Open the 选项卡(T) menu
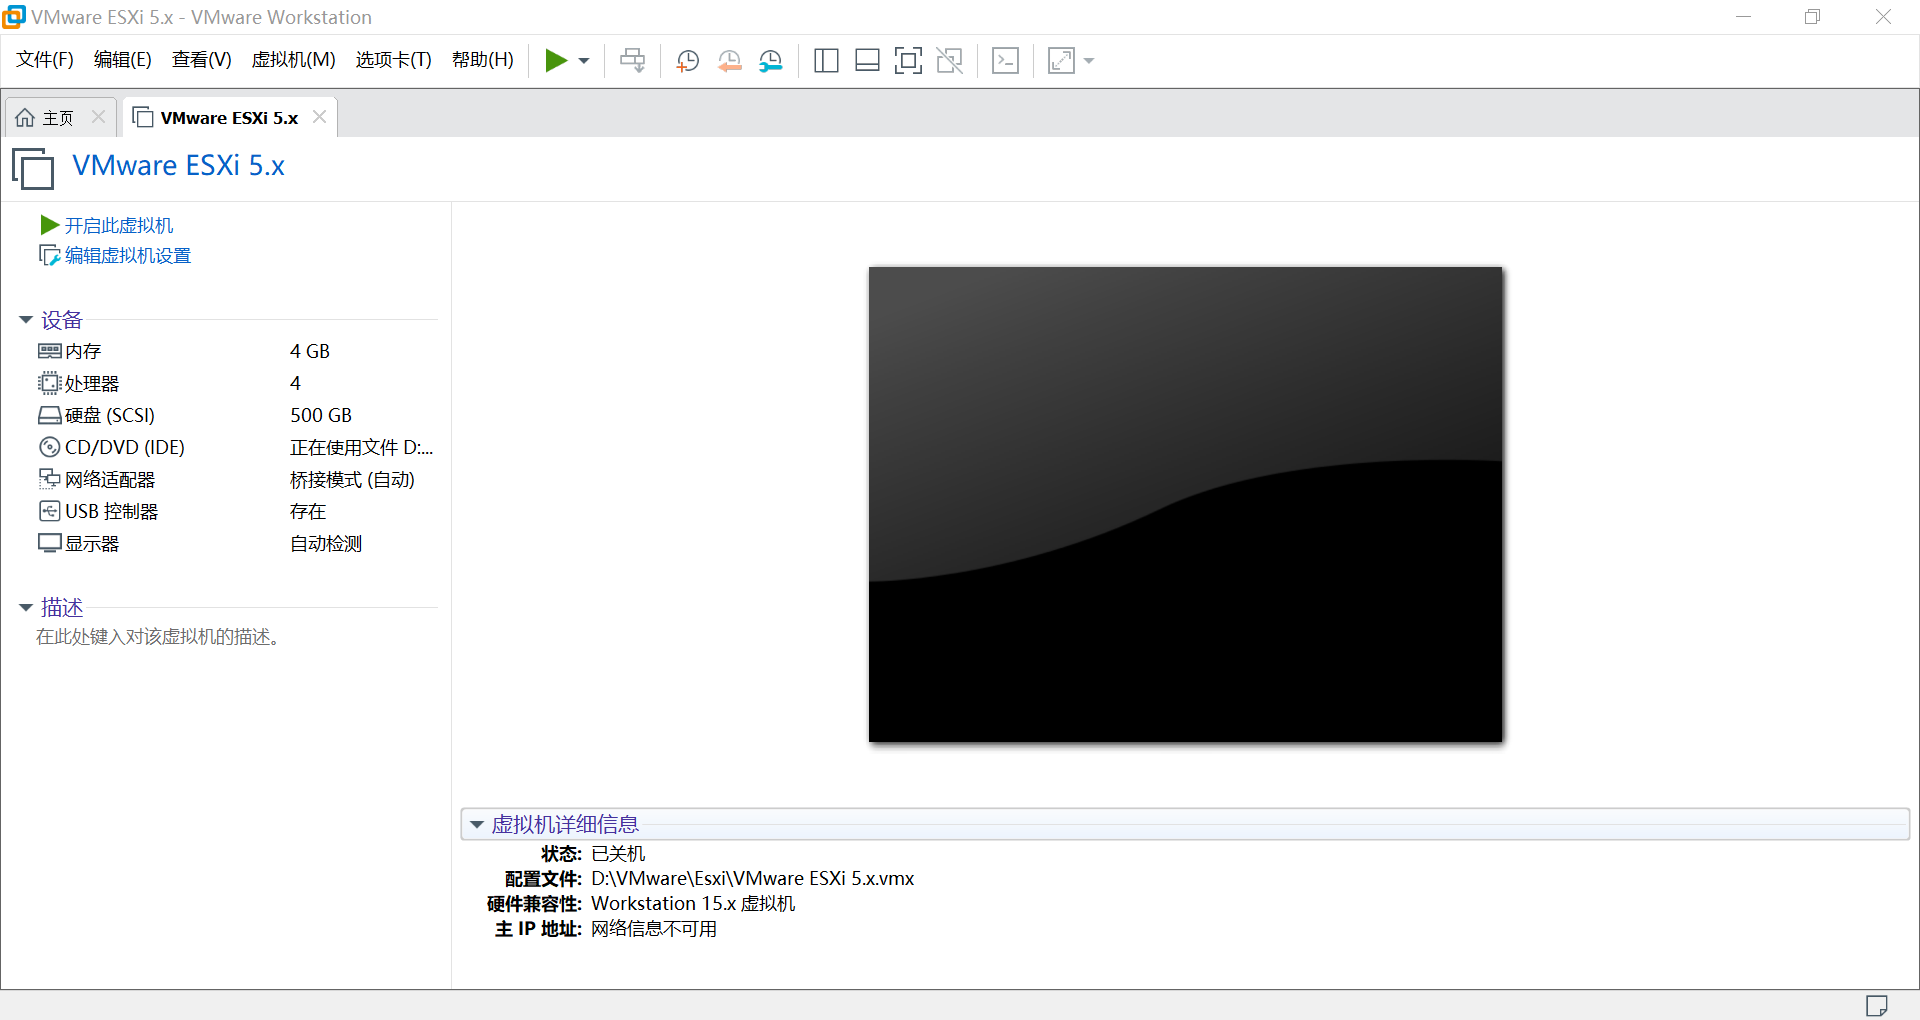1920x1020 pixels. [x=394, y=60]
